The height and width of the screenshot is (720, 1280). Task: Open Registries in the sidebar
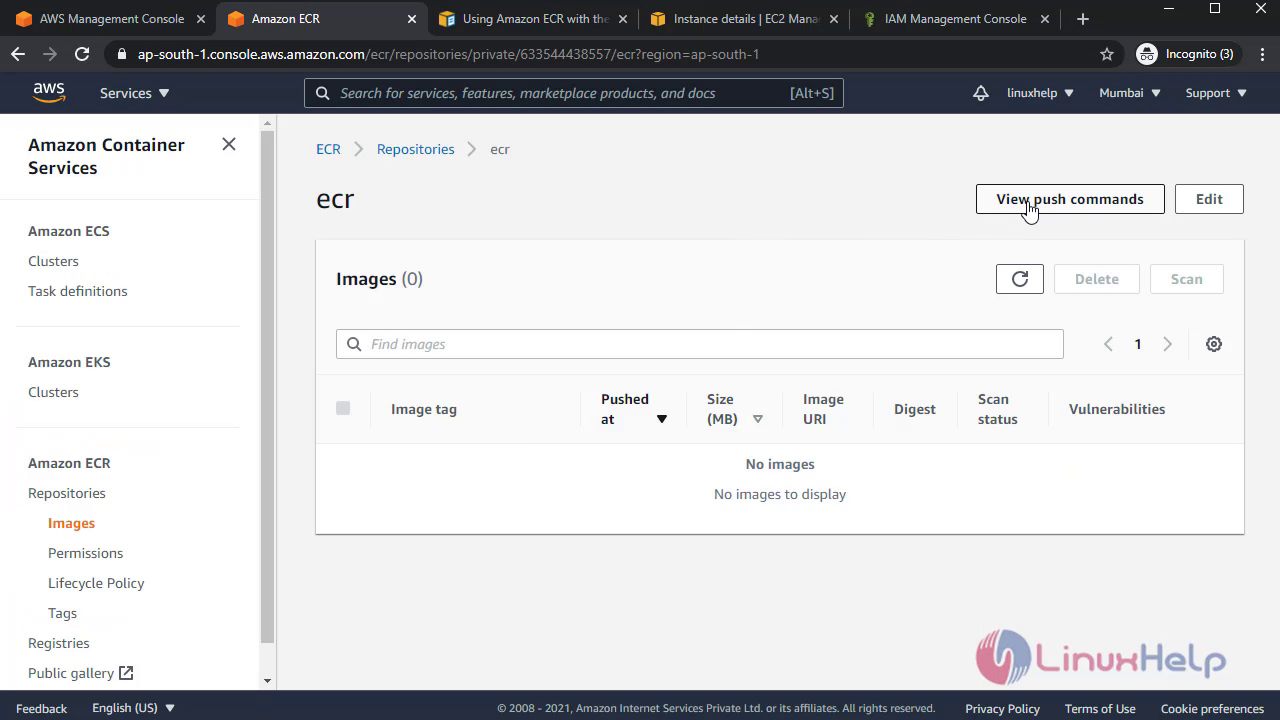(x=58, y=643)
